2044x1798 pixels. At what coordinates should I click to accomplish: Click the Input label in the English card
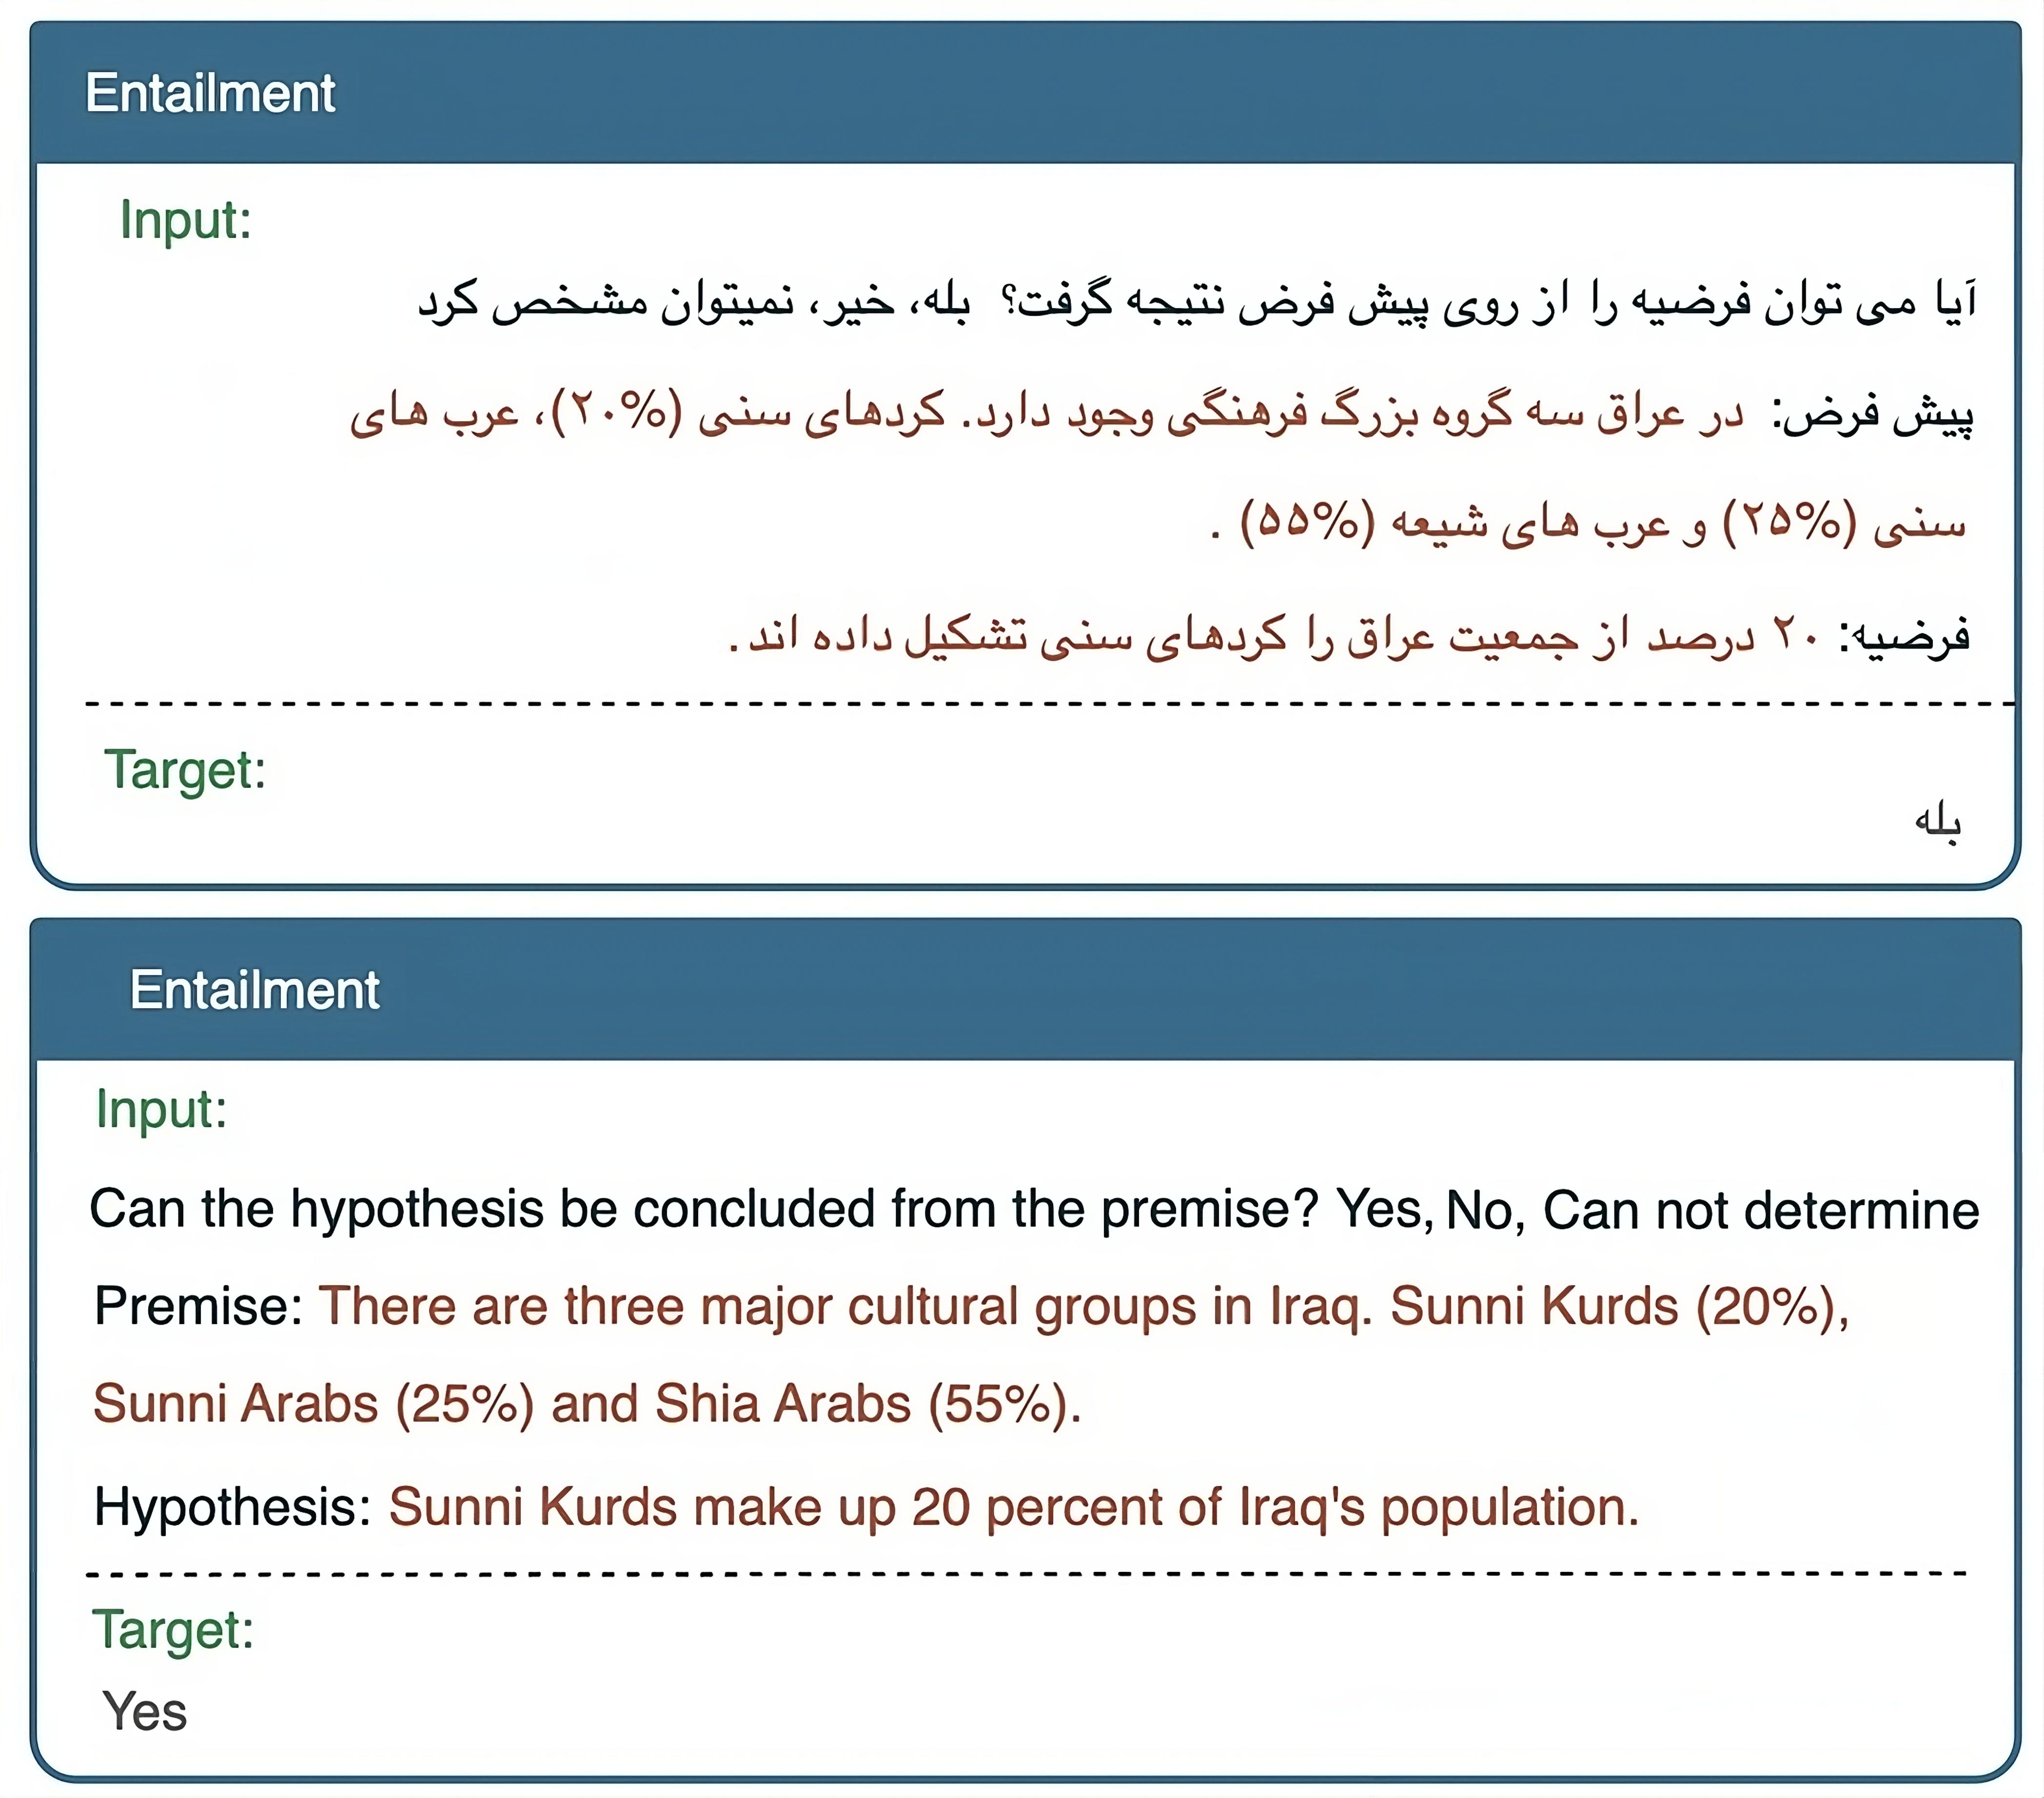coord(162,1110)
